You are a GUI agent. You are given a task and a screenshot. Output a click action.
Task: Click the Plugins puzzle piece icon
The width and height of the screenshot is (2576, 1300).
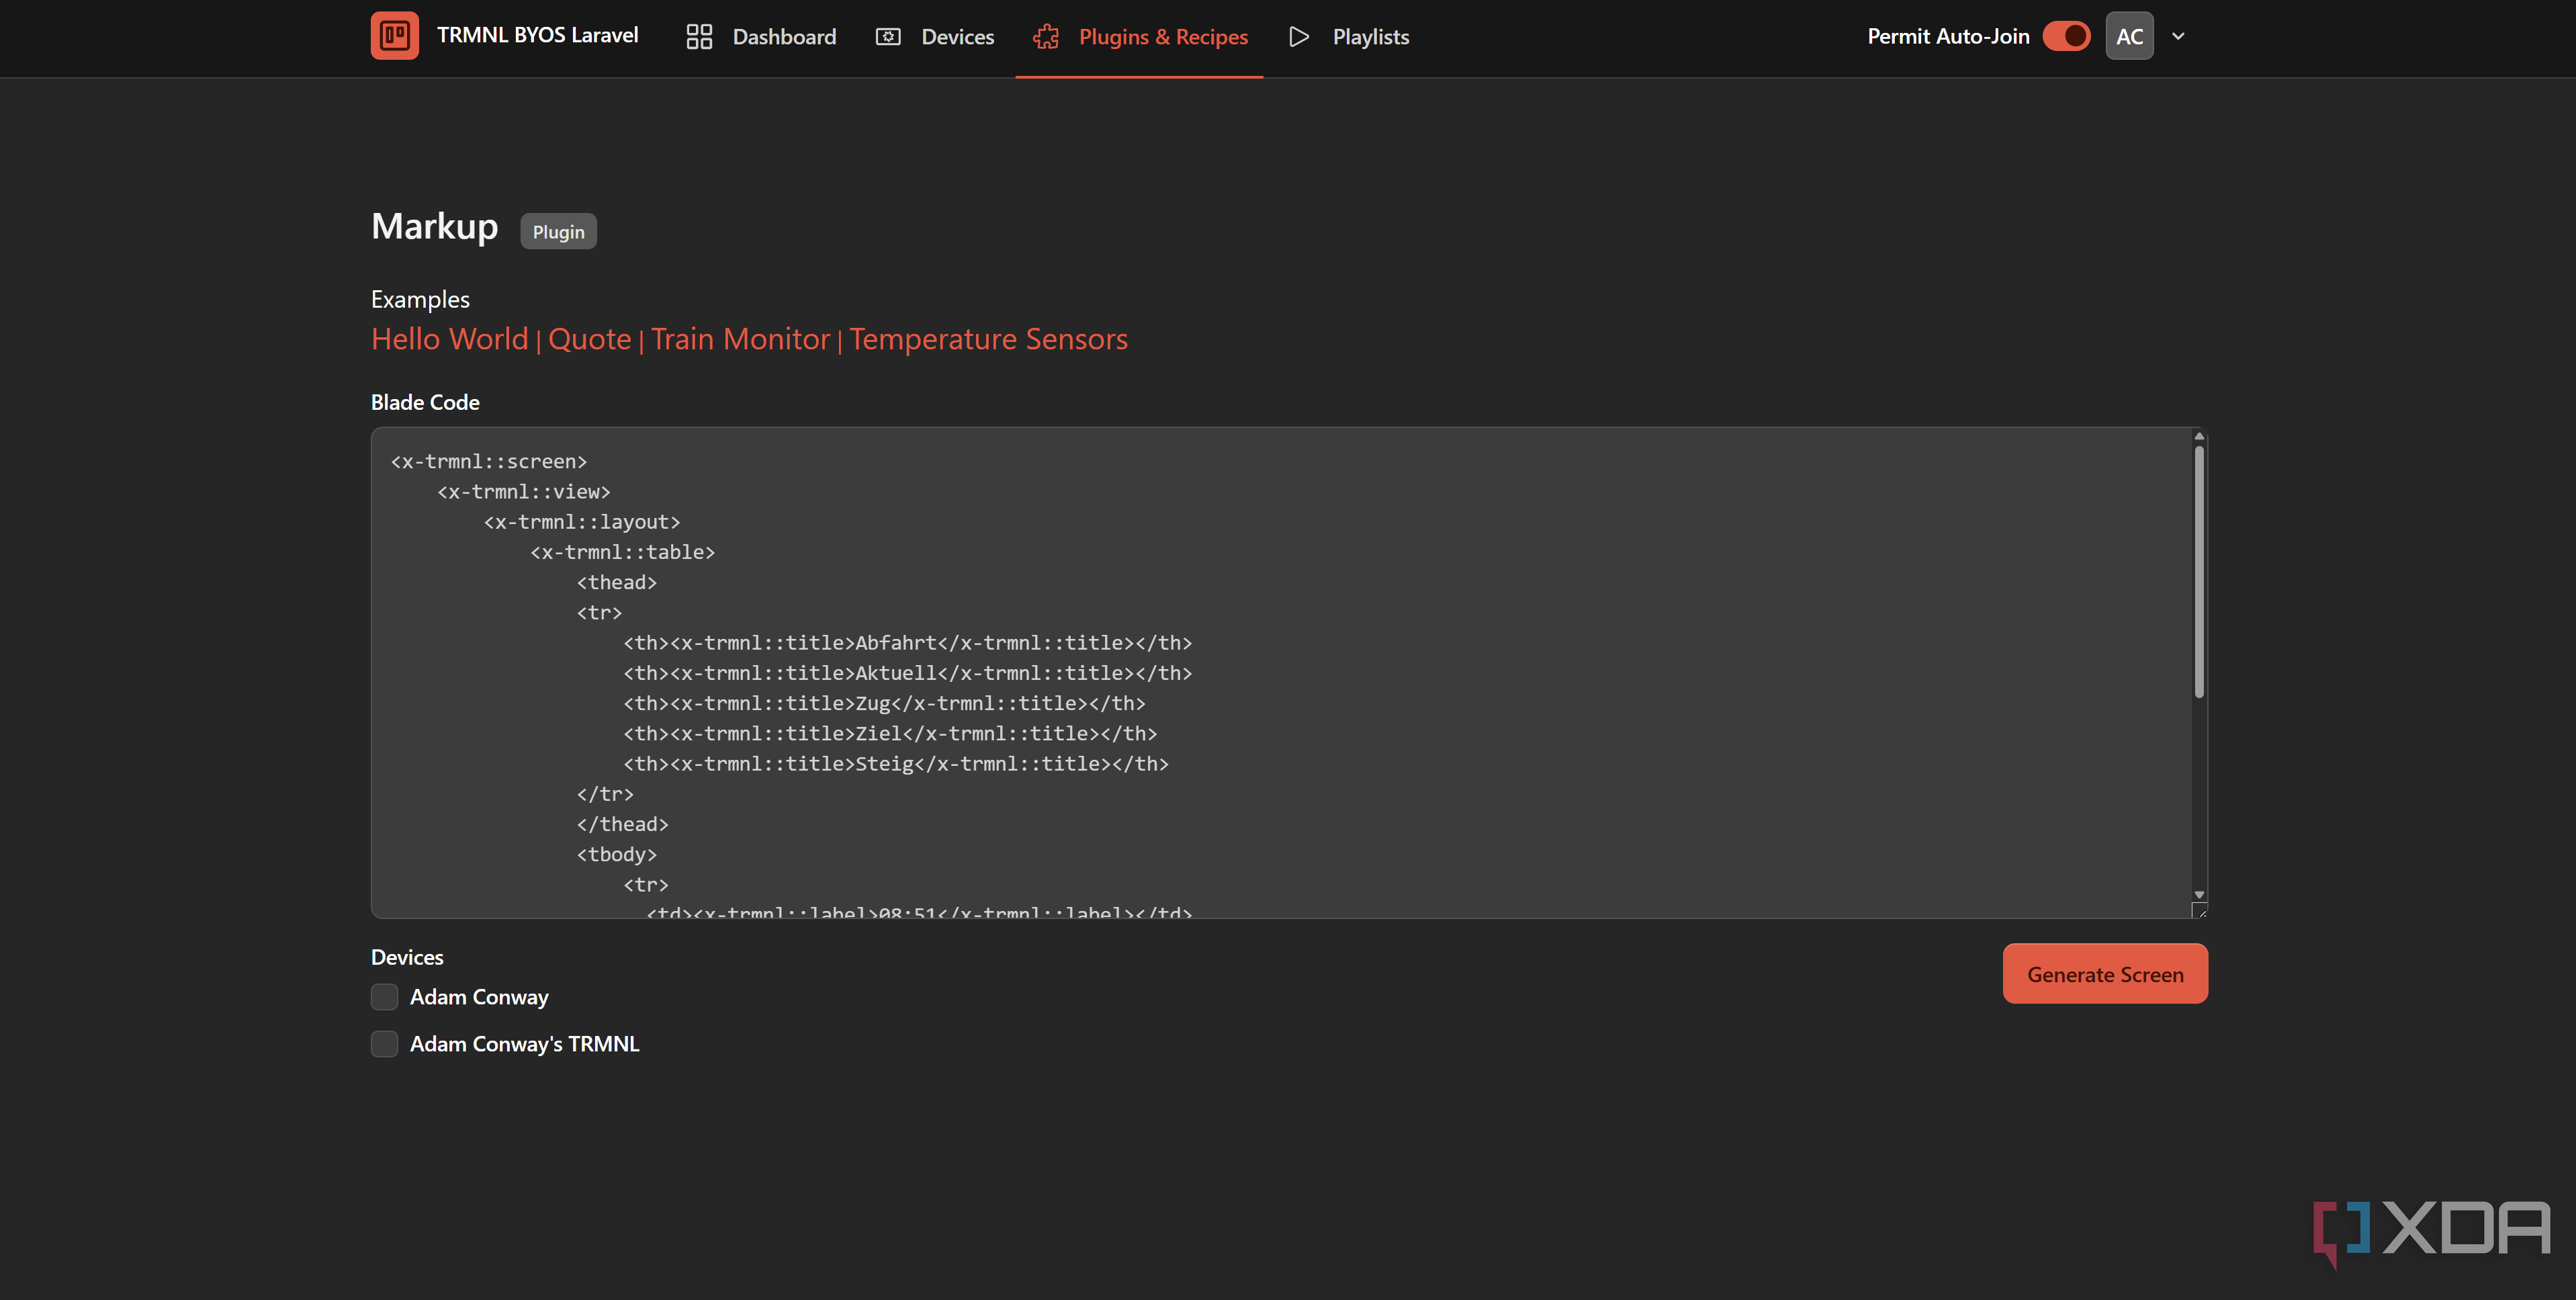(x=1046, y=37)
